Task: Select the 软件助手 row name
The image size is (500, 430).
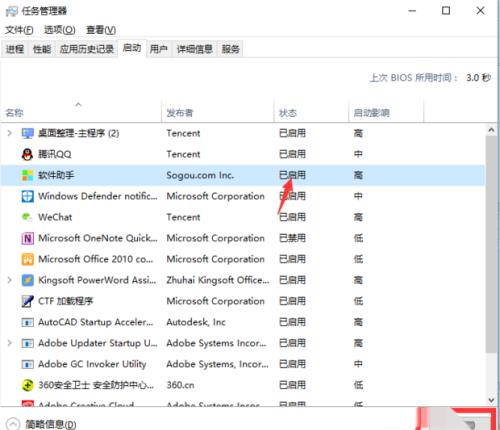Action: 56,175
